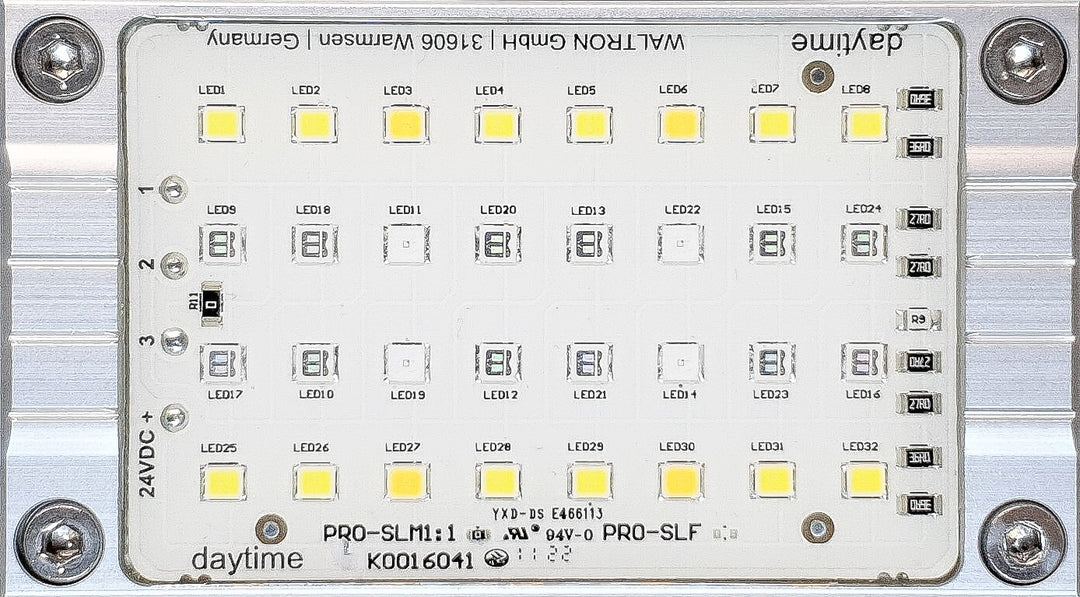This screenshot has width=1080, height=597.
Task: Select the LED chip below LED13 label
Action: pos(589,244)
